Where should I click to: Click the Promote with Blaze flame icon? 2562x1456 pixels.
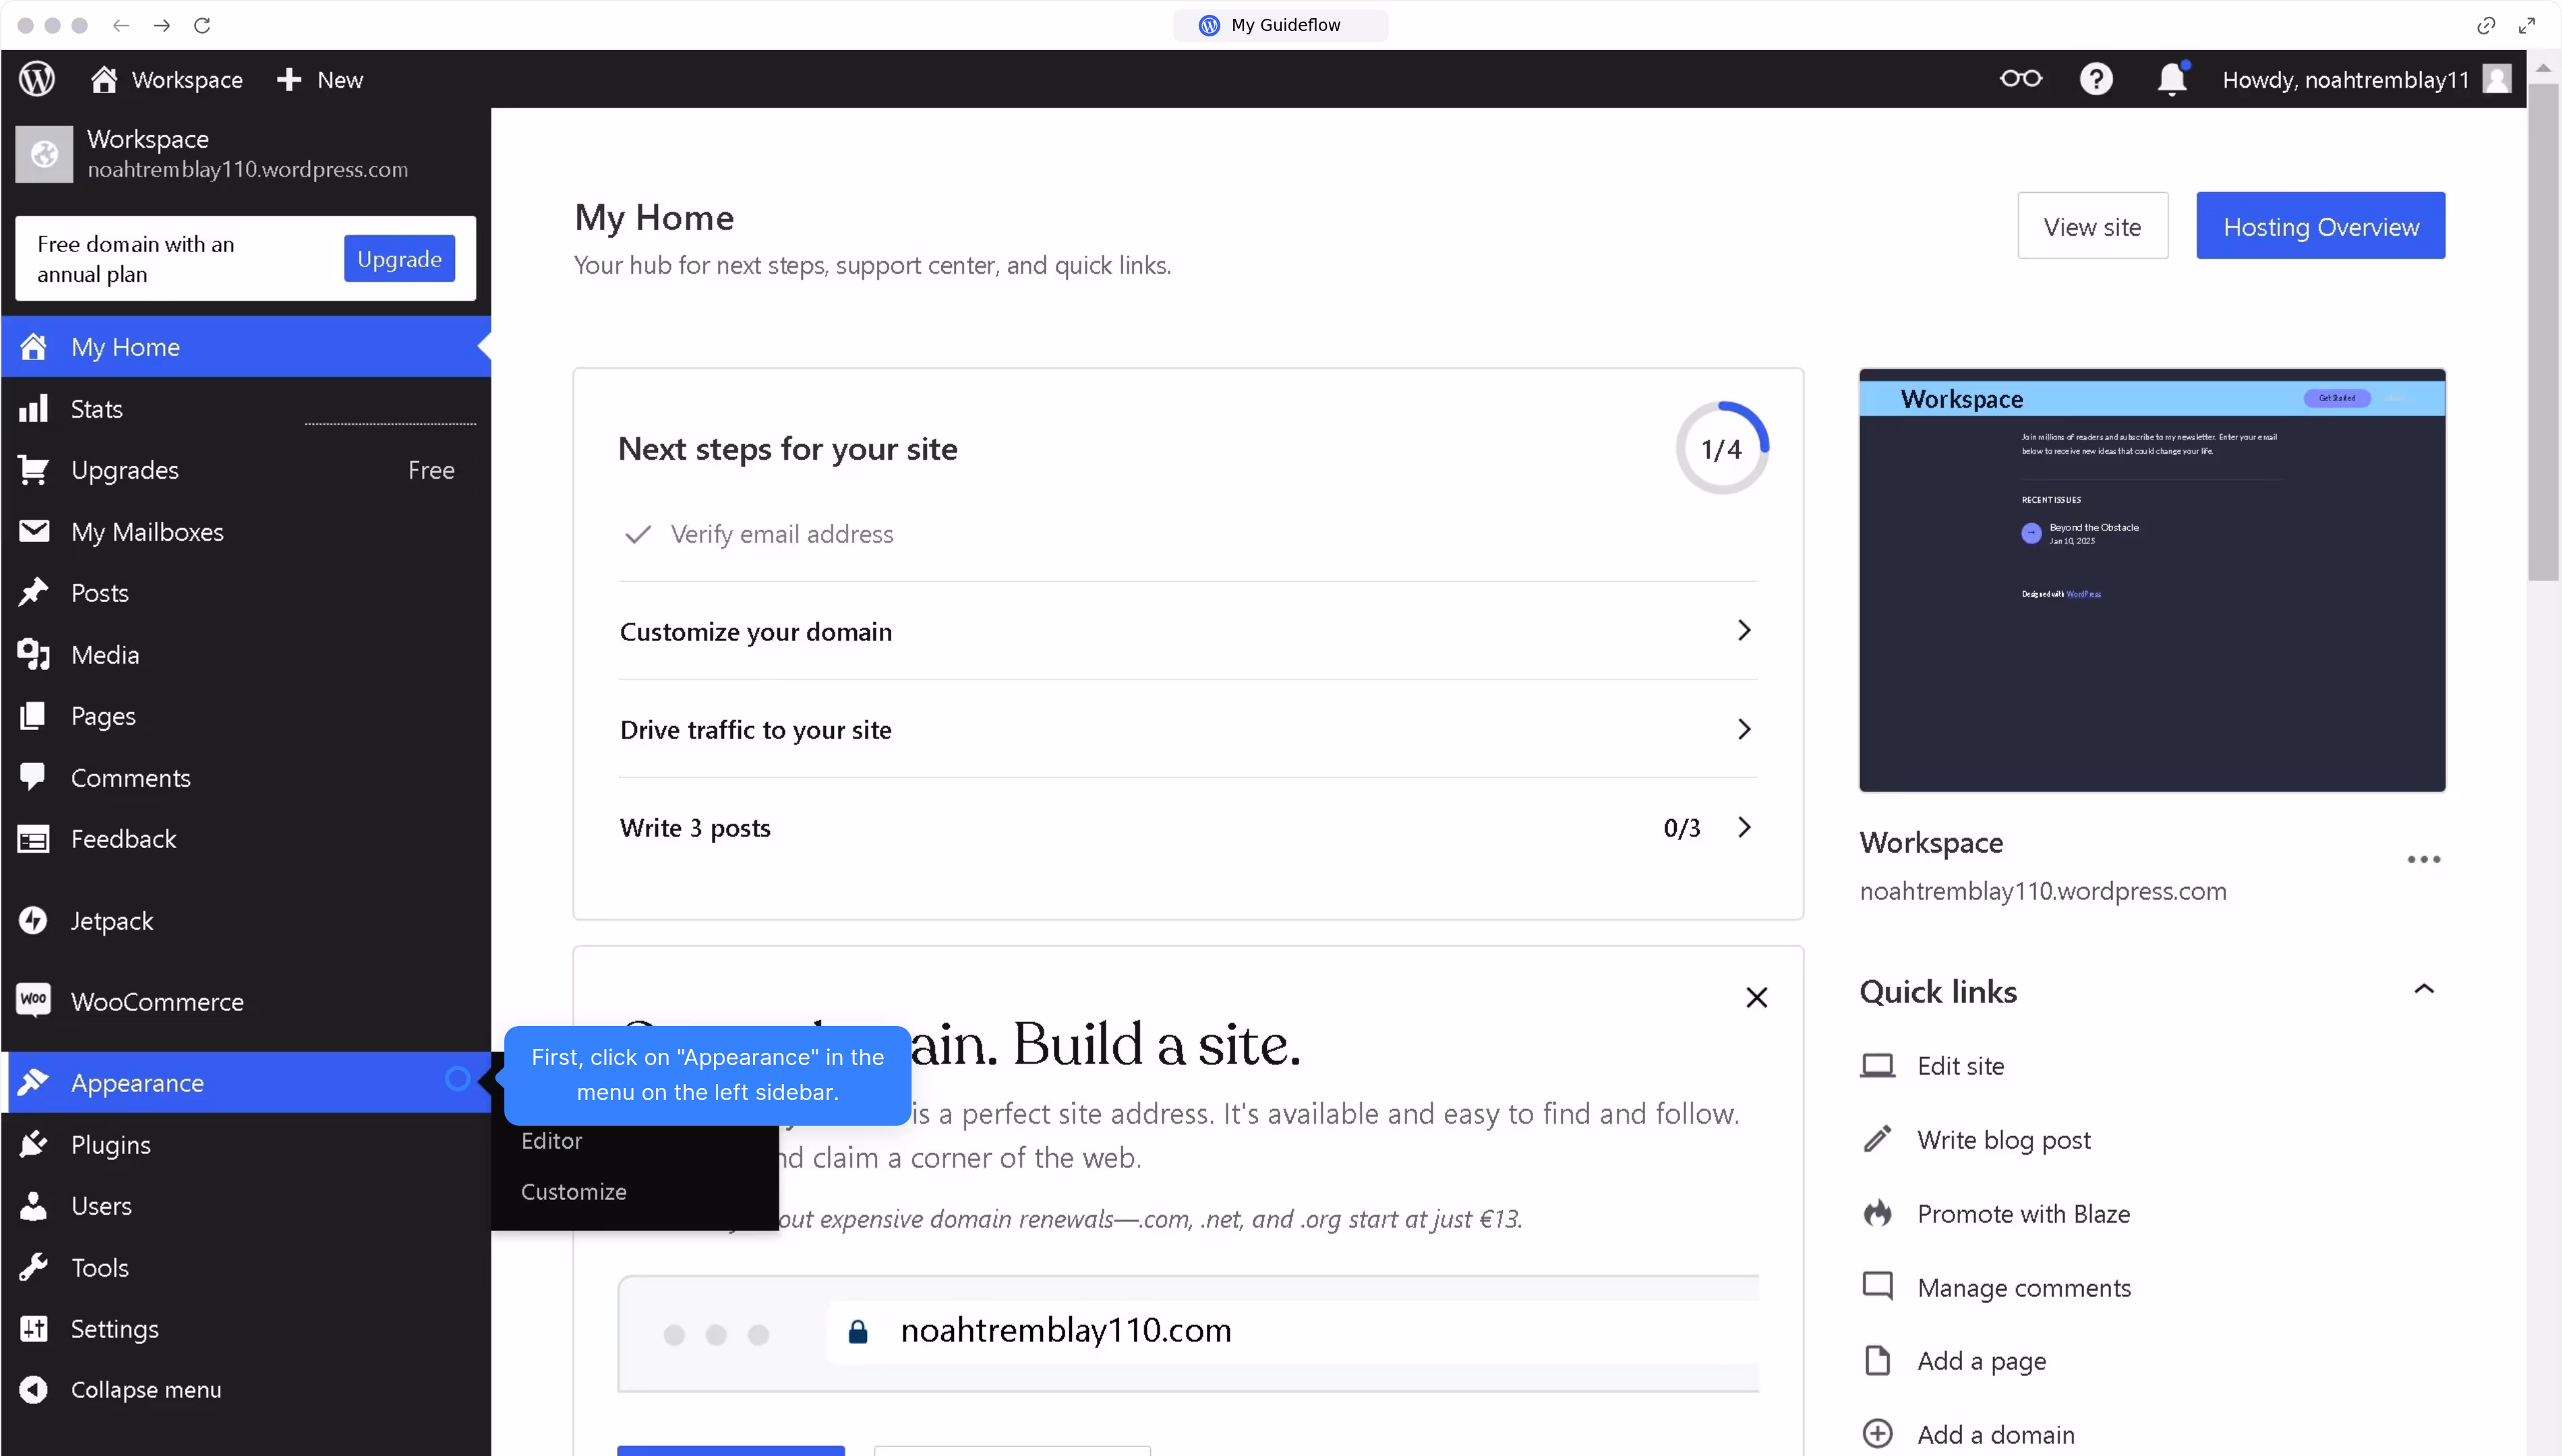[x=1877, y=1213]
